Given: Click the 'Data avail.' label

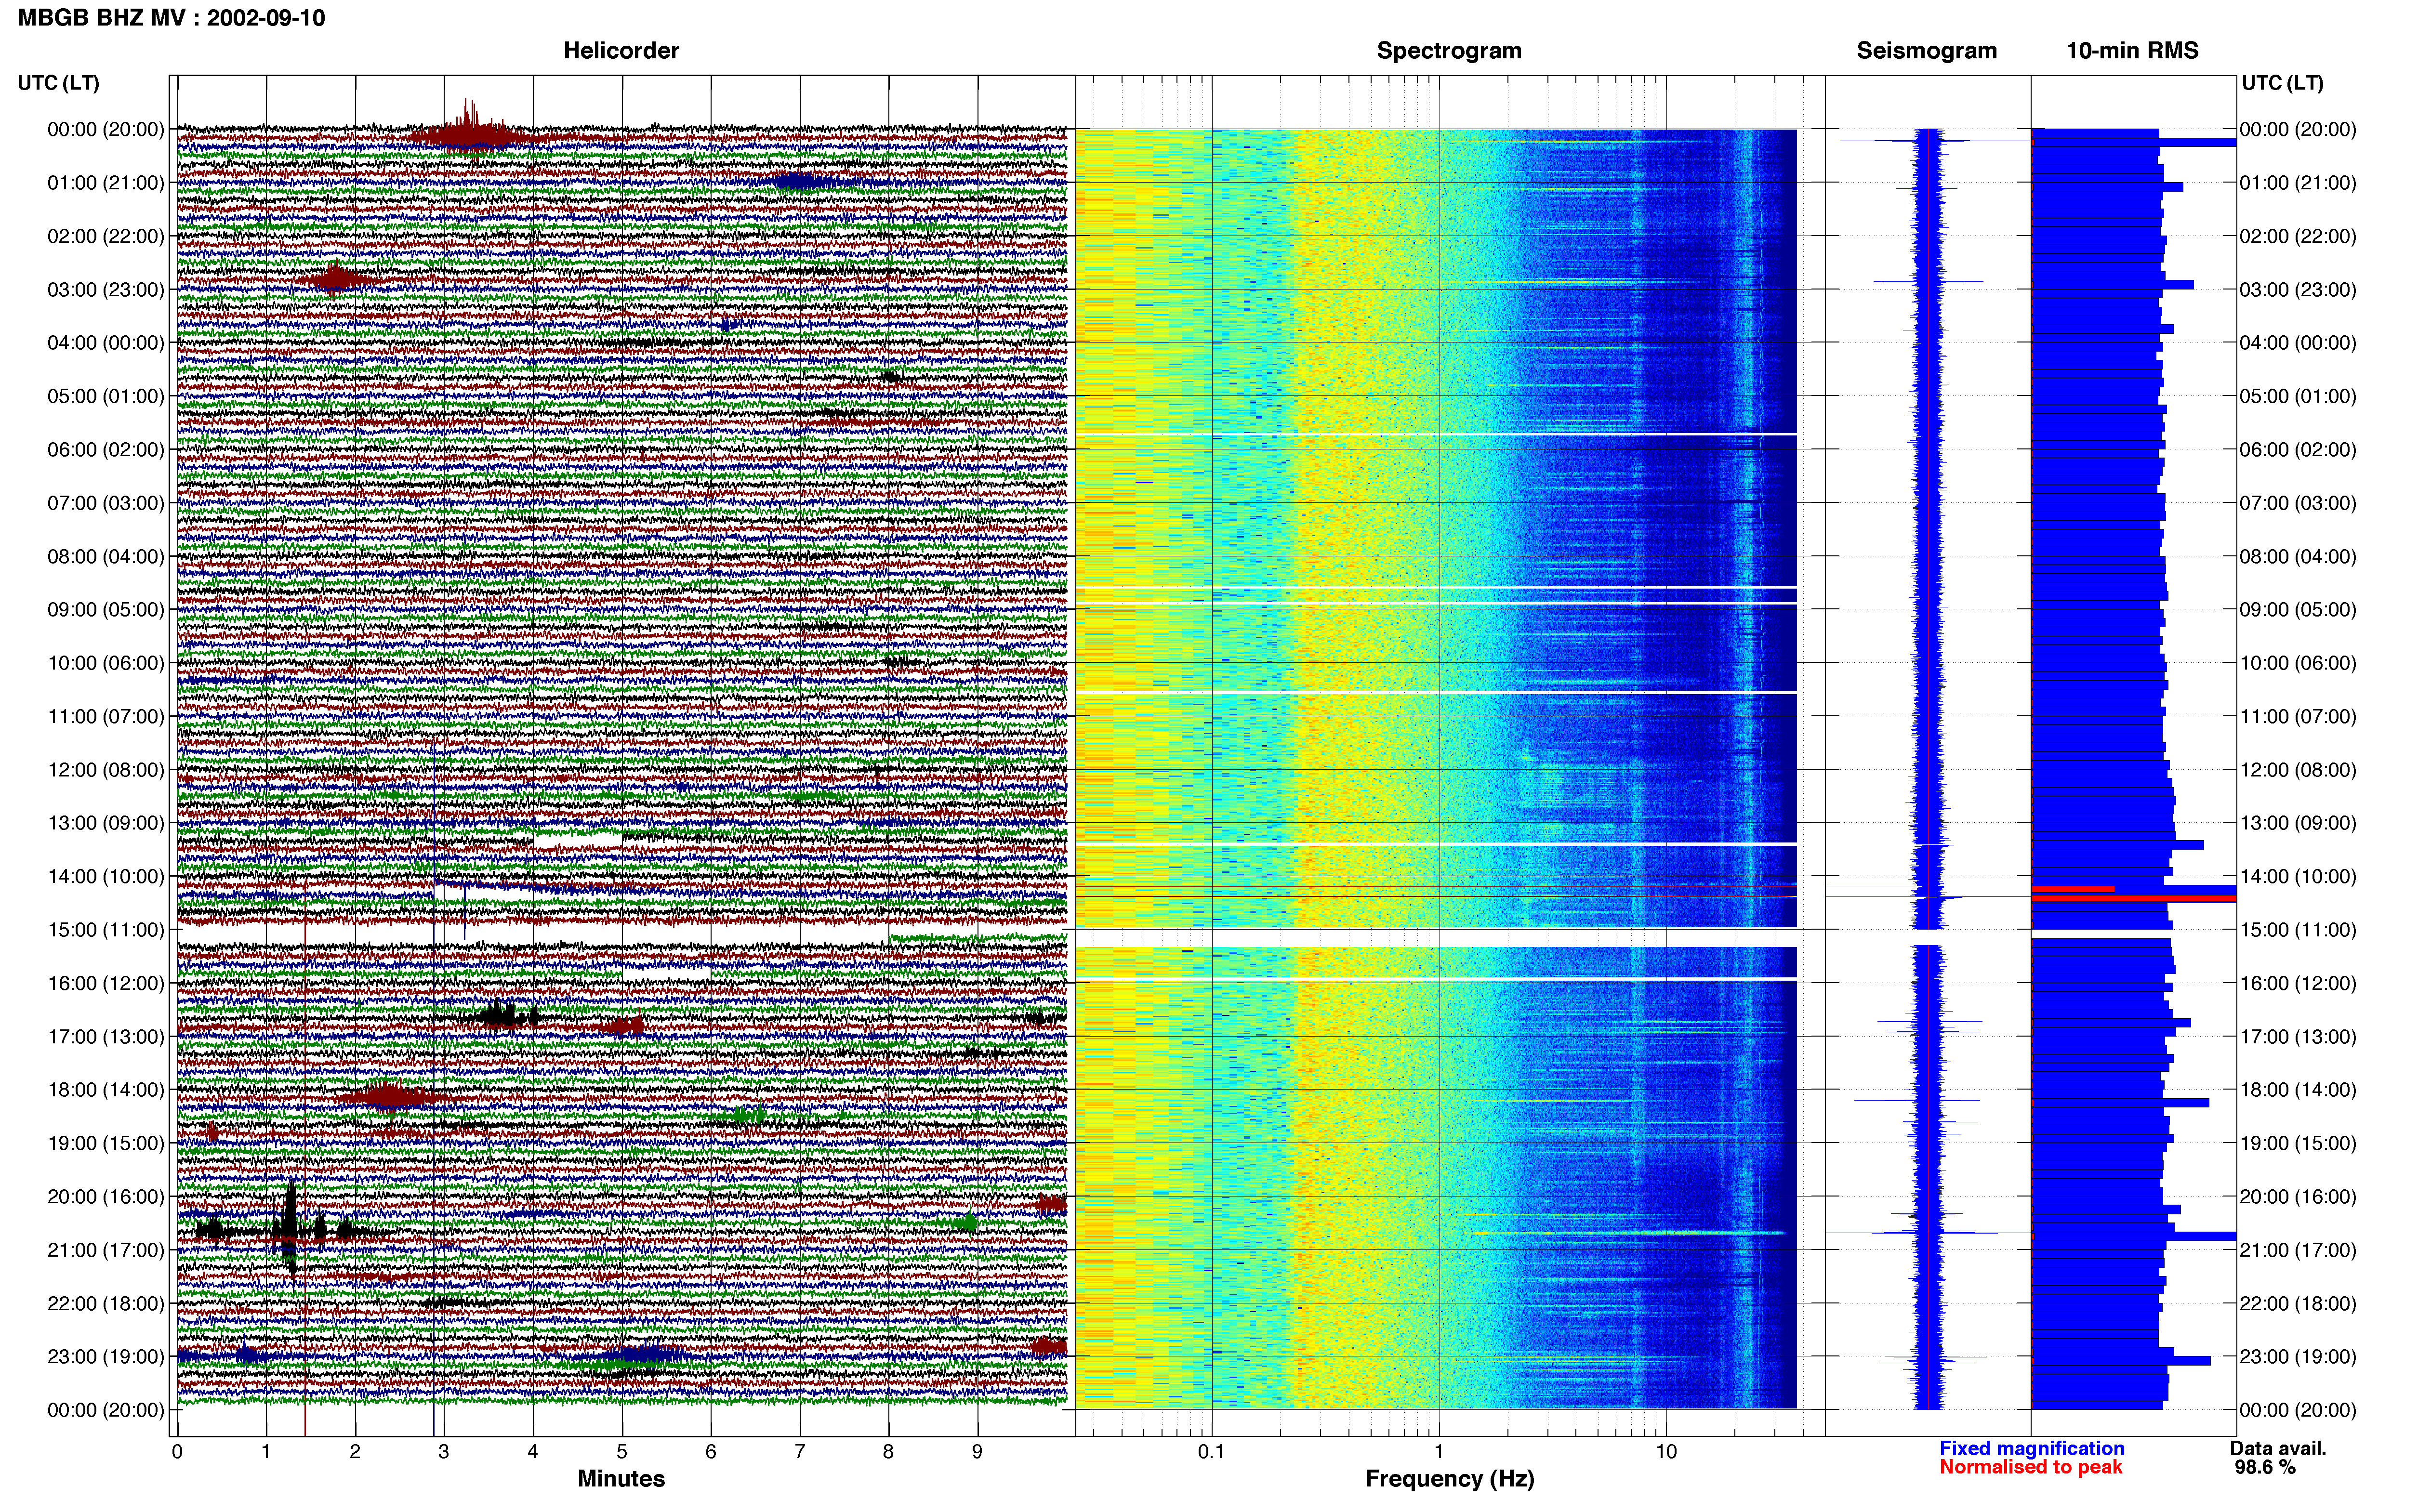Looking at the screenshot, I should tap(2278, 1448).
